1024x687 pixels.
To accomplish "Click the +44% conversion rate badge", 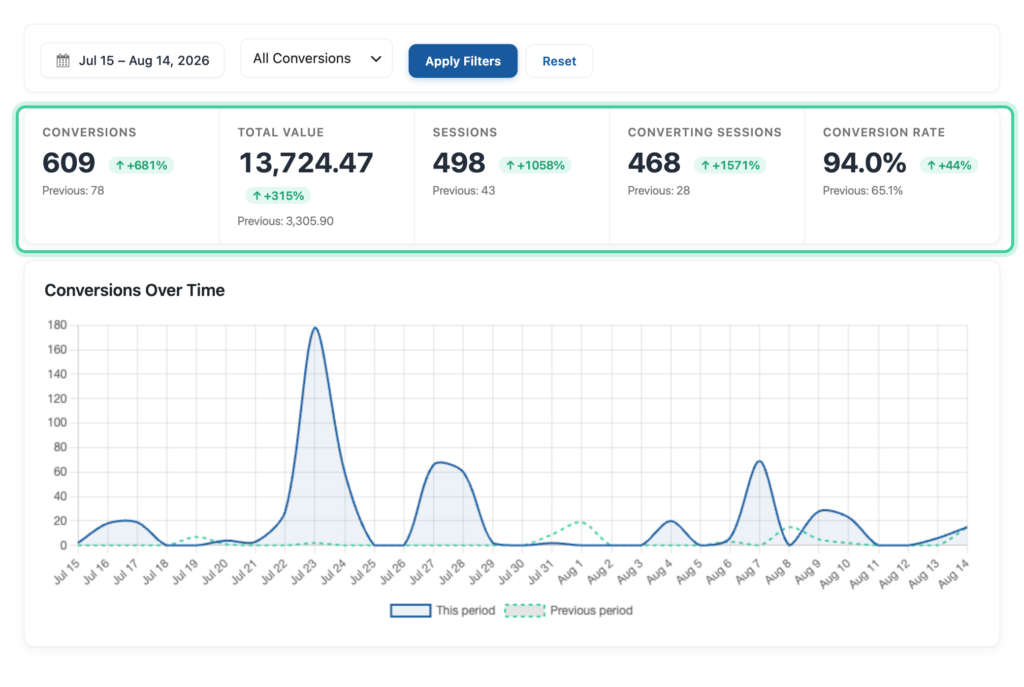I will click(949, 165).
